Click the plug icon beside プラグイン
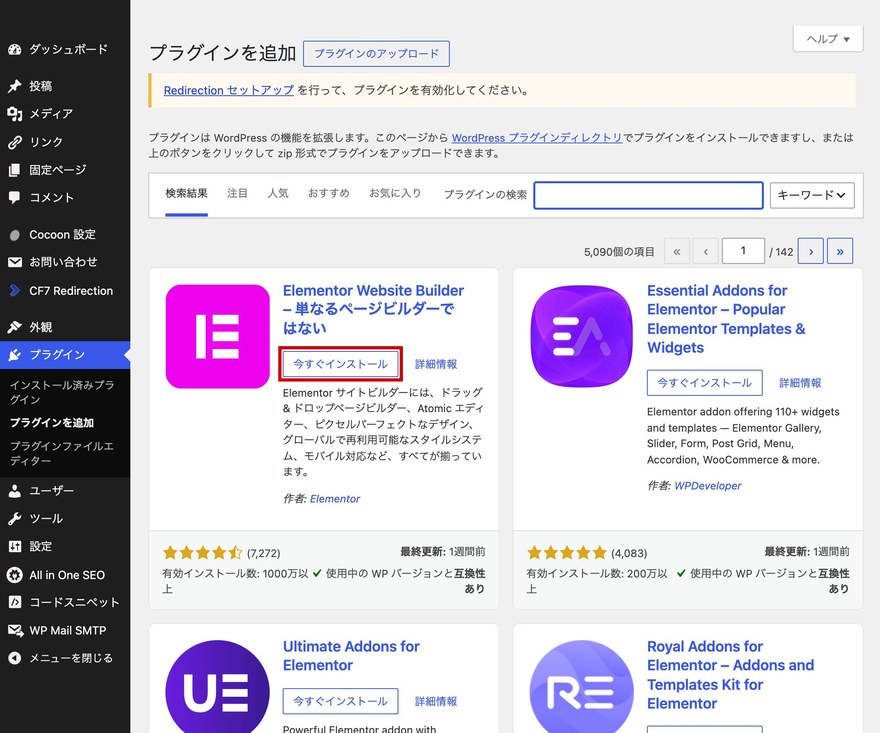The image size is (880, 733). tap(15, 355)
